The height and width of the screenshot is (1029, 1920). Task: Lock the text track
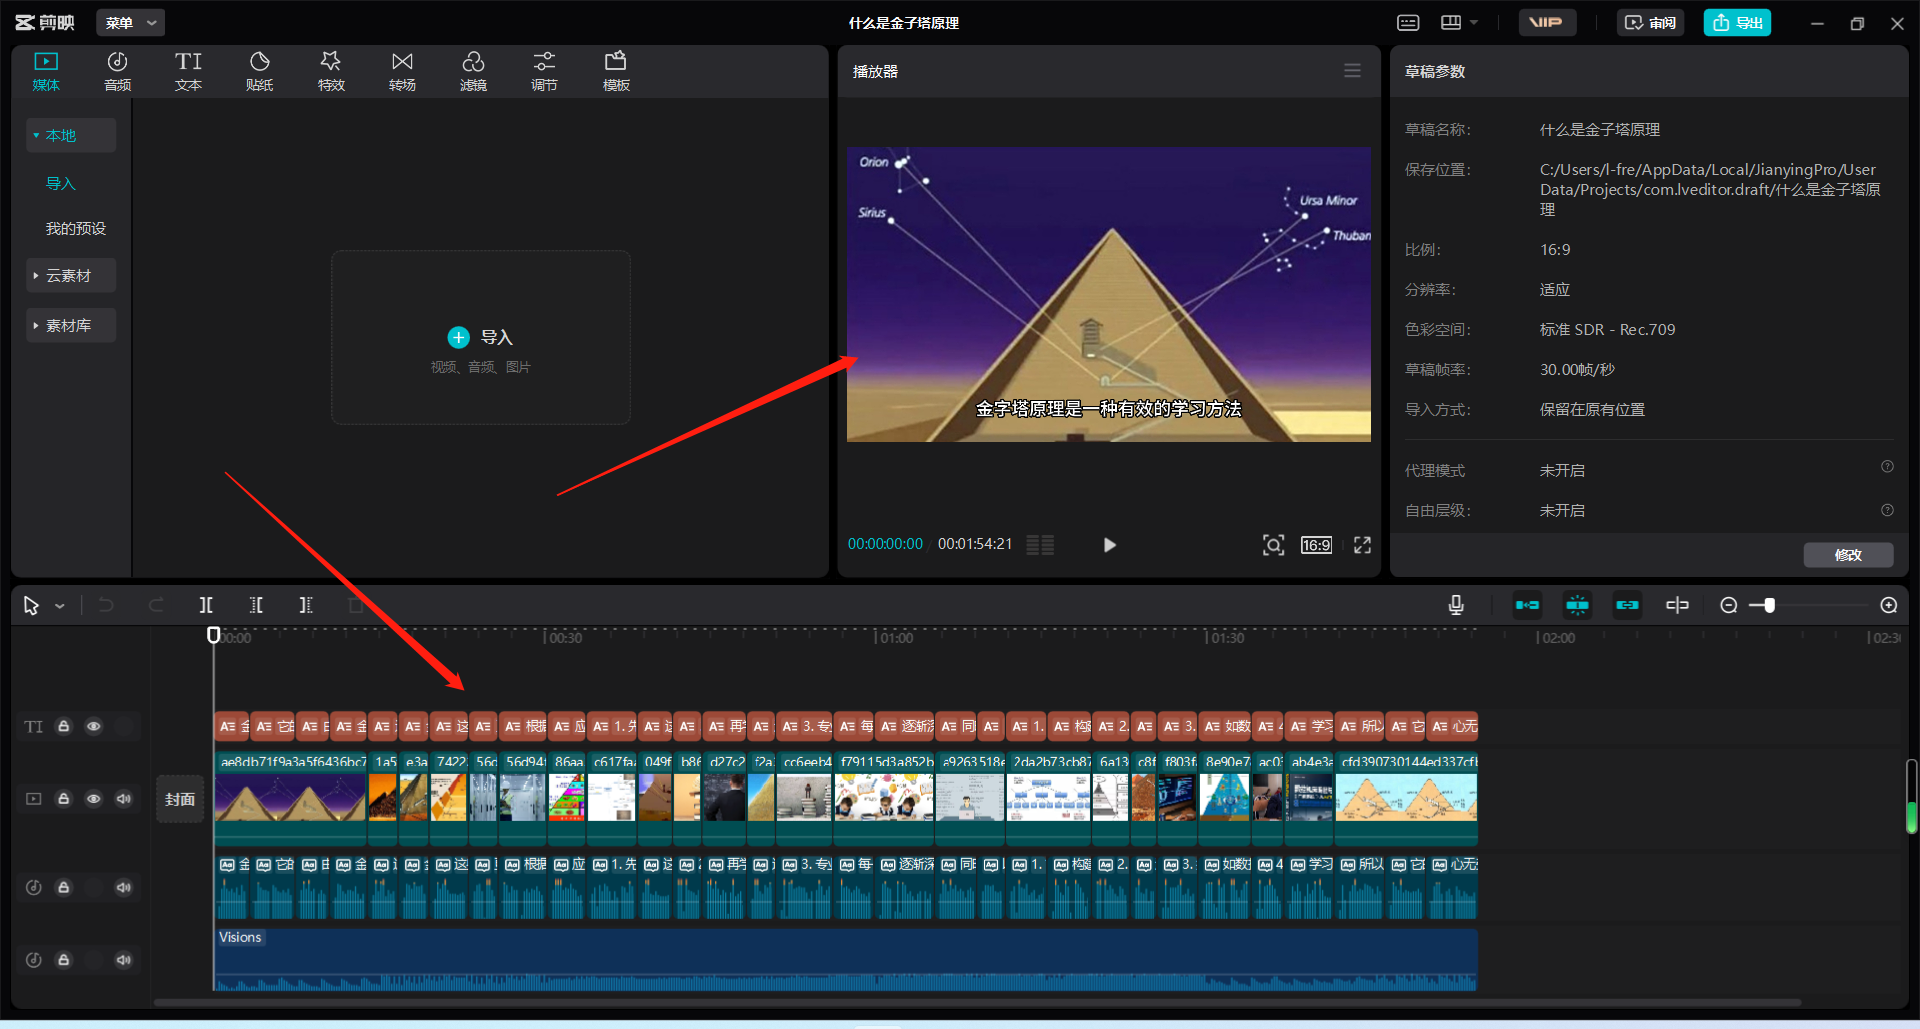[x=63, y=727]
